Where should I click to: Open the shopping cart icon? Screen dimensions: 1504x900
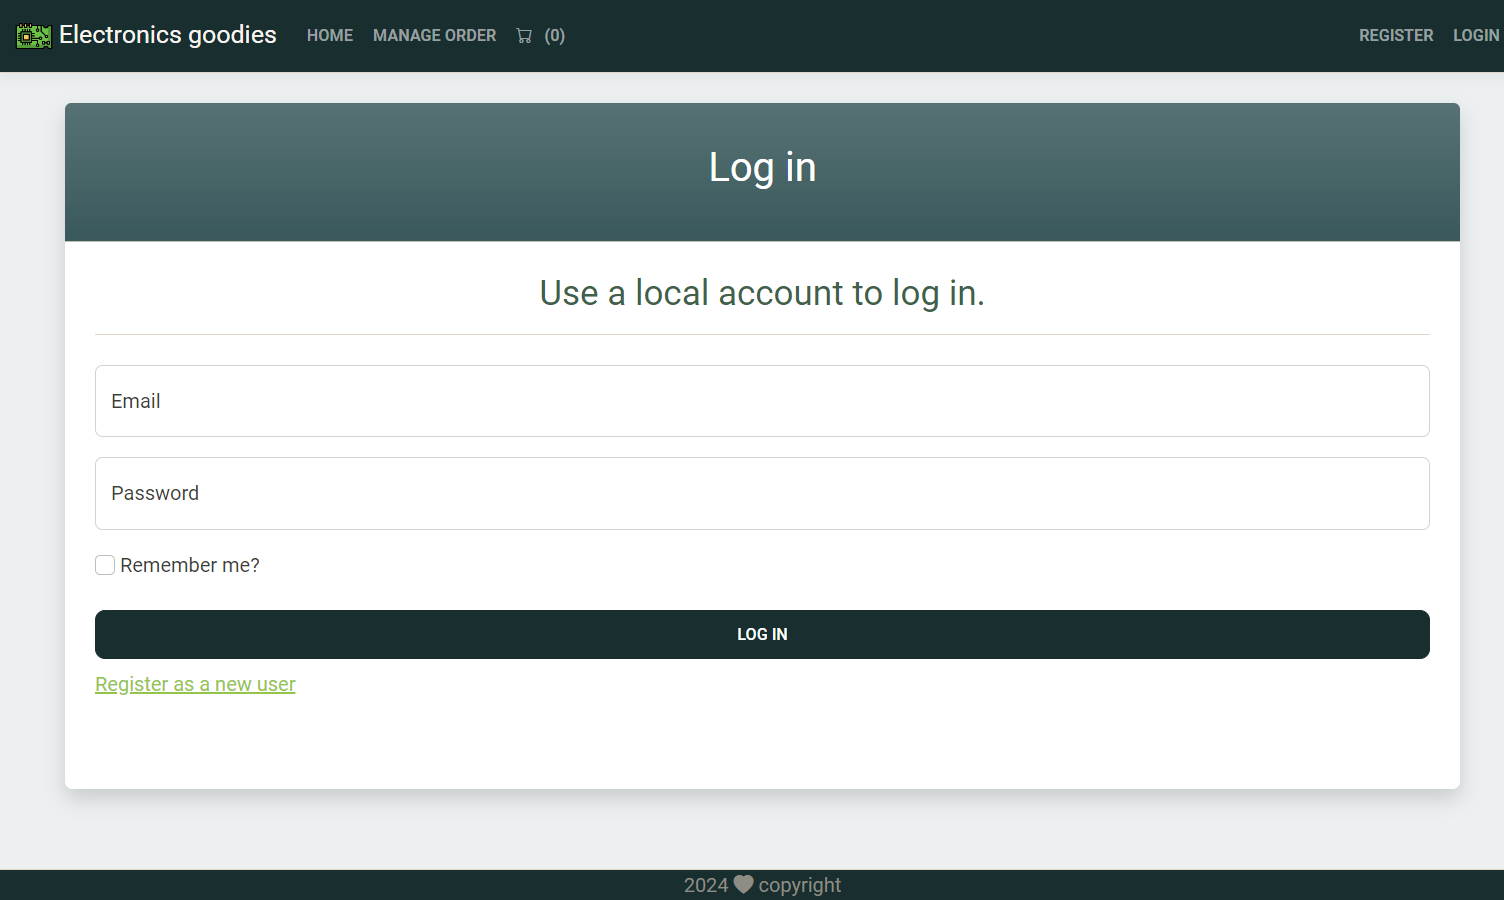(x=524, y=36)
